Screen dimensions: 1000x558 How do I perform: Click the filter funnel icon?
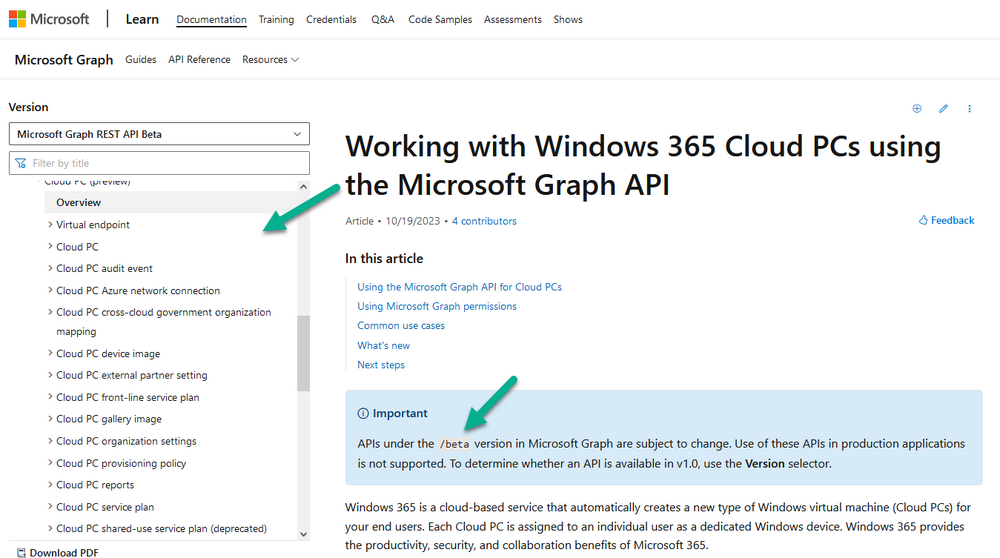tap(20, 163)
